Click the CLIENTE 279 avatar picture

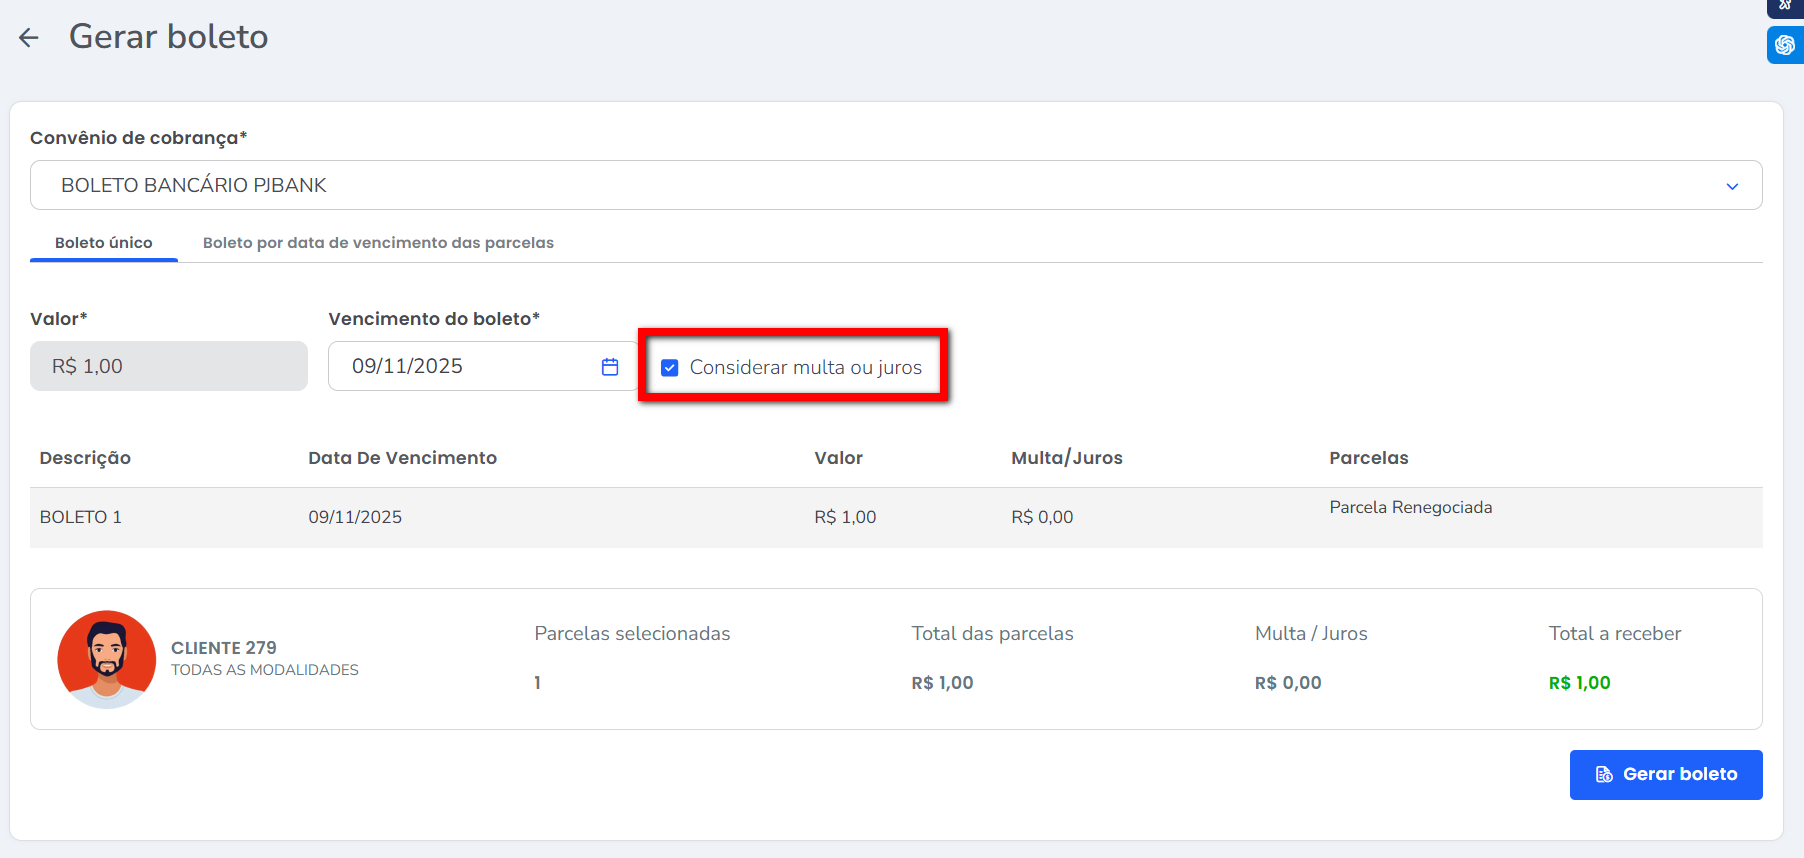click(107, 659)
